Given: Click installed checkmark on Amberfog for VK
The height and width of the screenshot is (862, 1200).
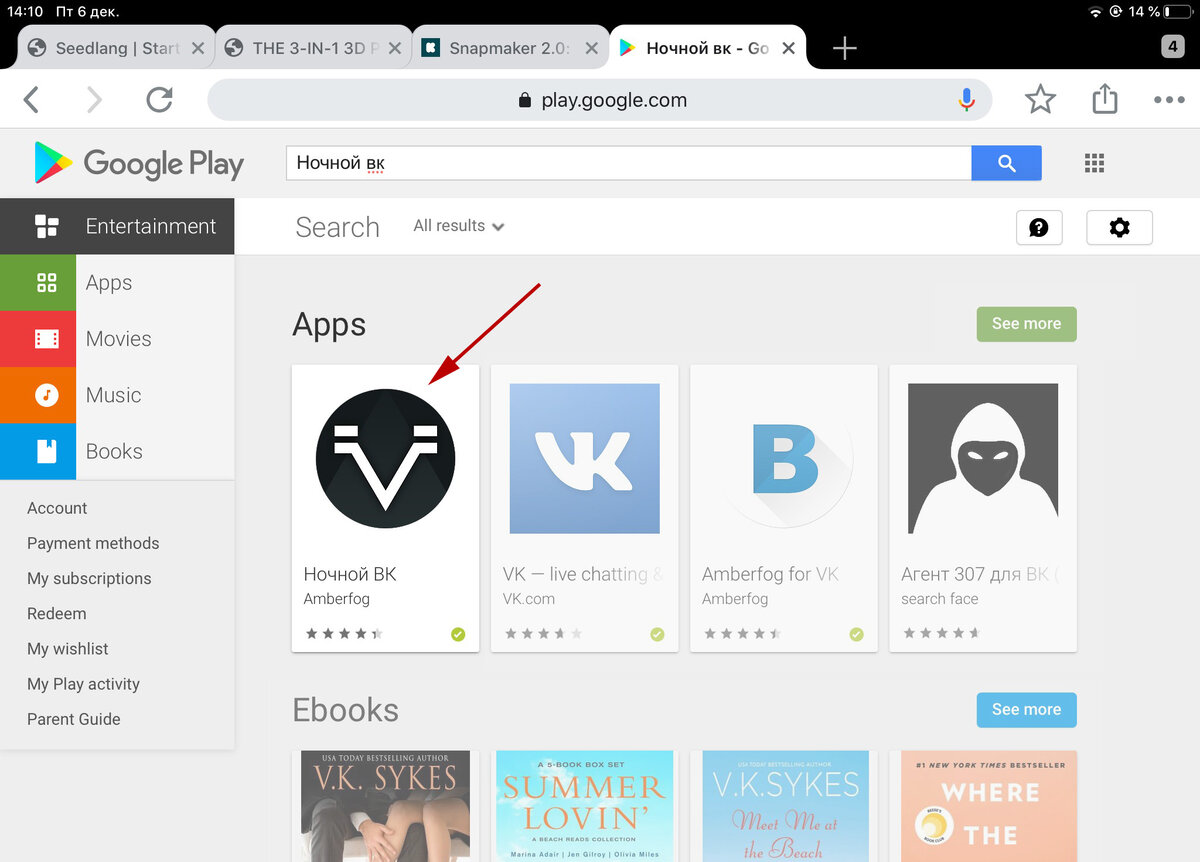Looking at the screenshot, I should click(x=856, y=634).
